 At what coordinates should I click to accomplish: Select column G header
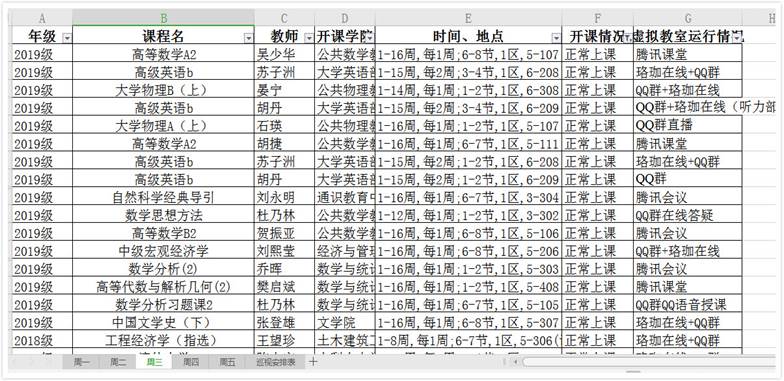pyautogui.click(x=688, y=18)
